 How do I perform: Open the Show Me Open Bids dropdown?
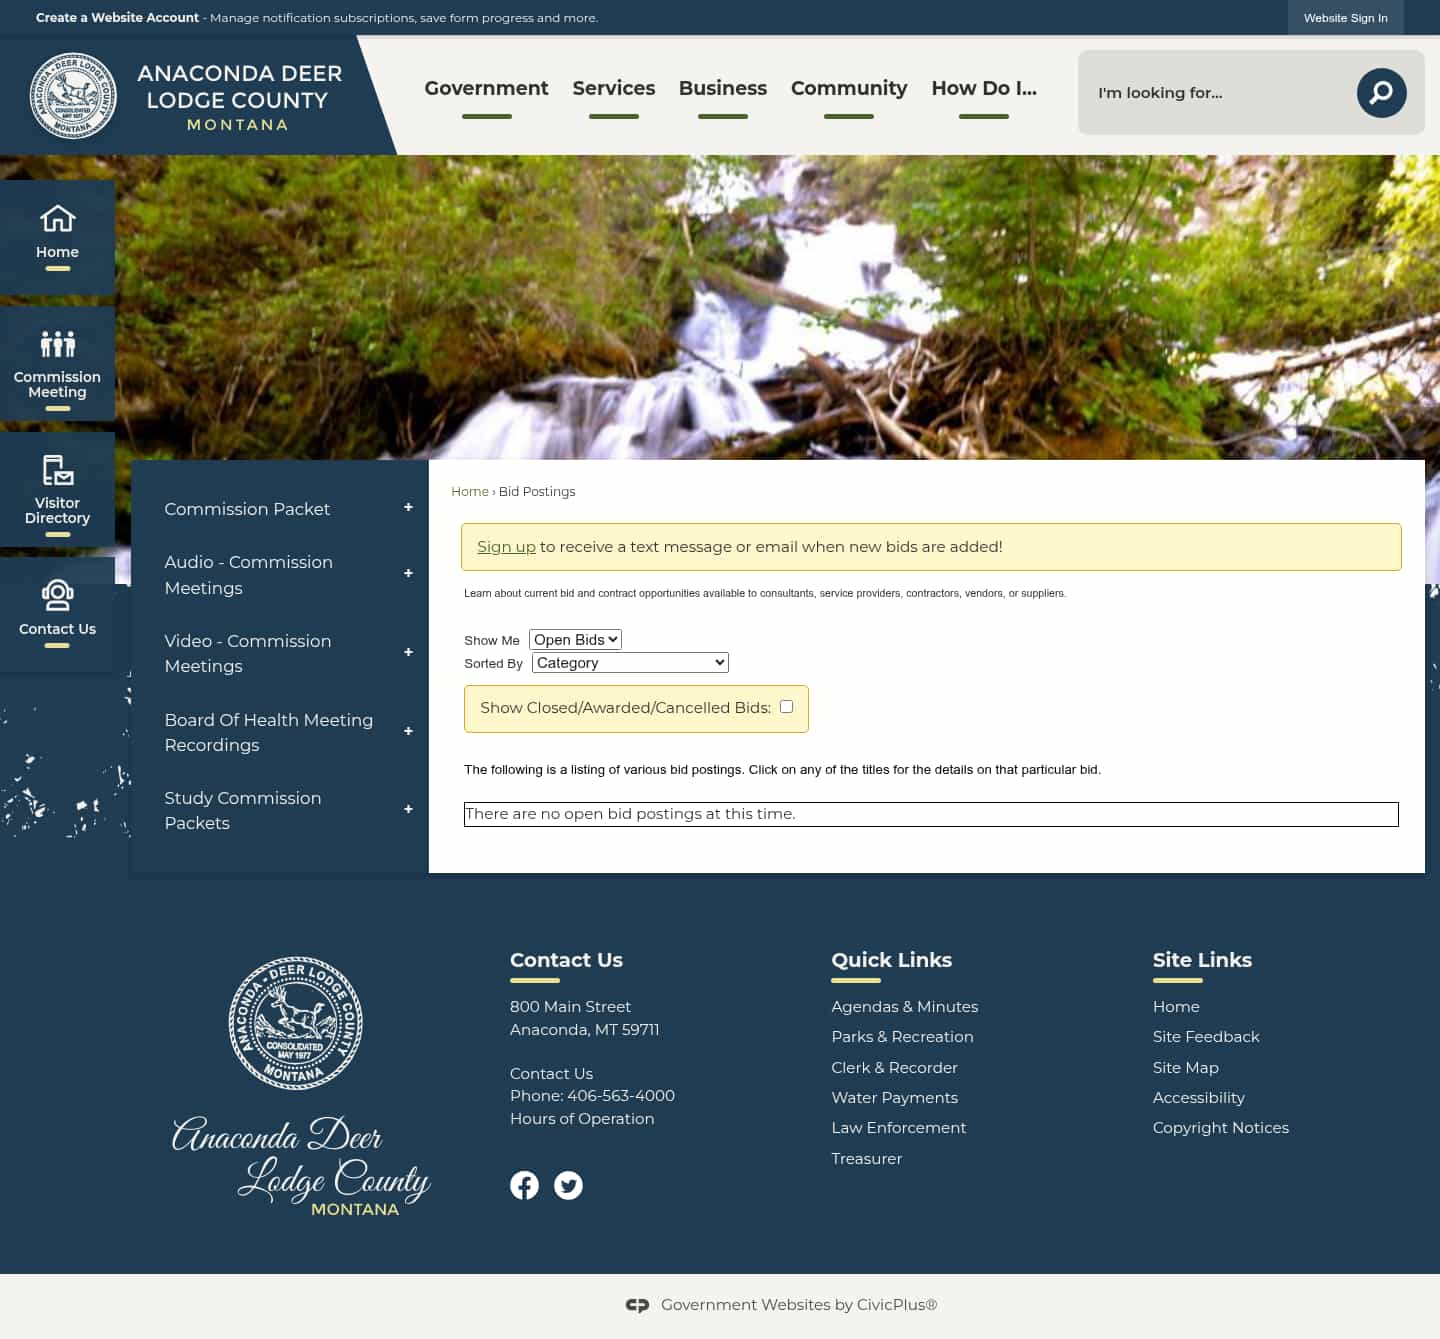click(575, 639)
